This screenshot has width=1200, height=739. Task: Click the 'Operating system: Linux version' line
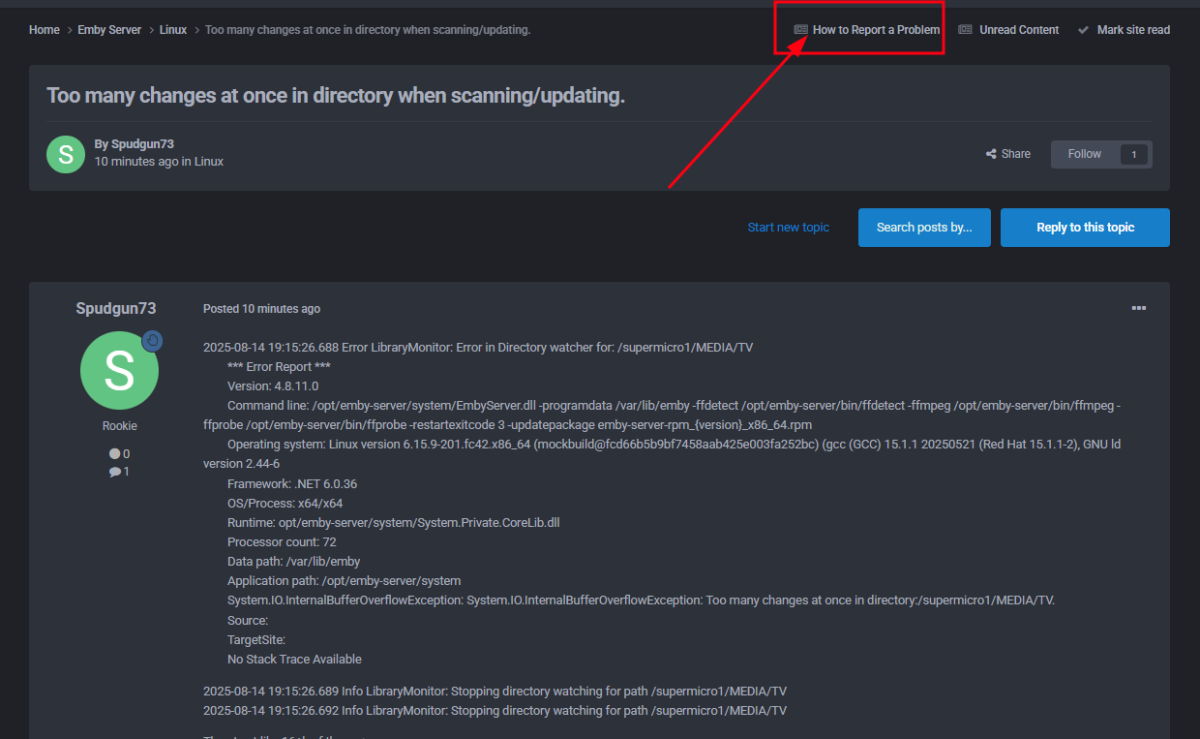pyautogui.click(x=662, y=454)
